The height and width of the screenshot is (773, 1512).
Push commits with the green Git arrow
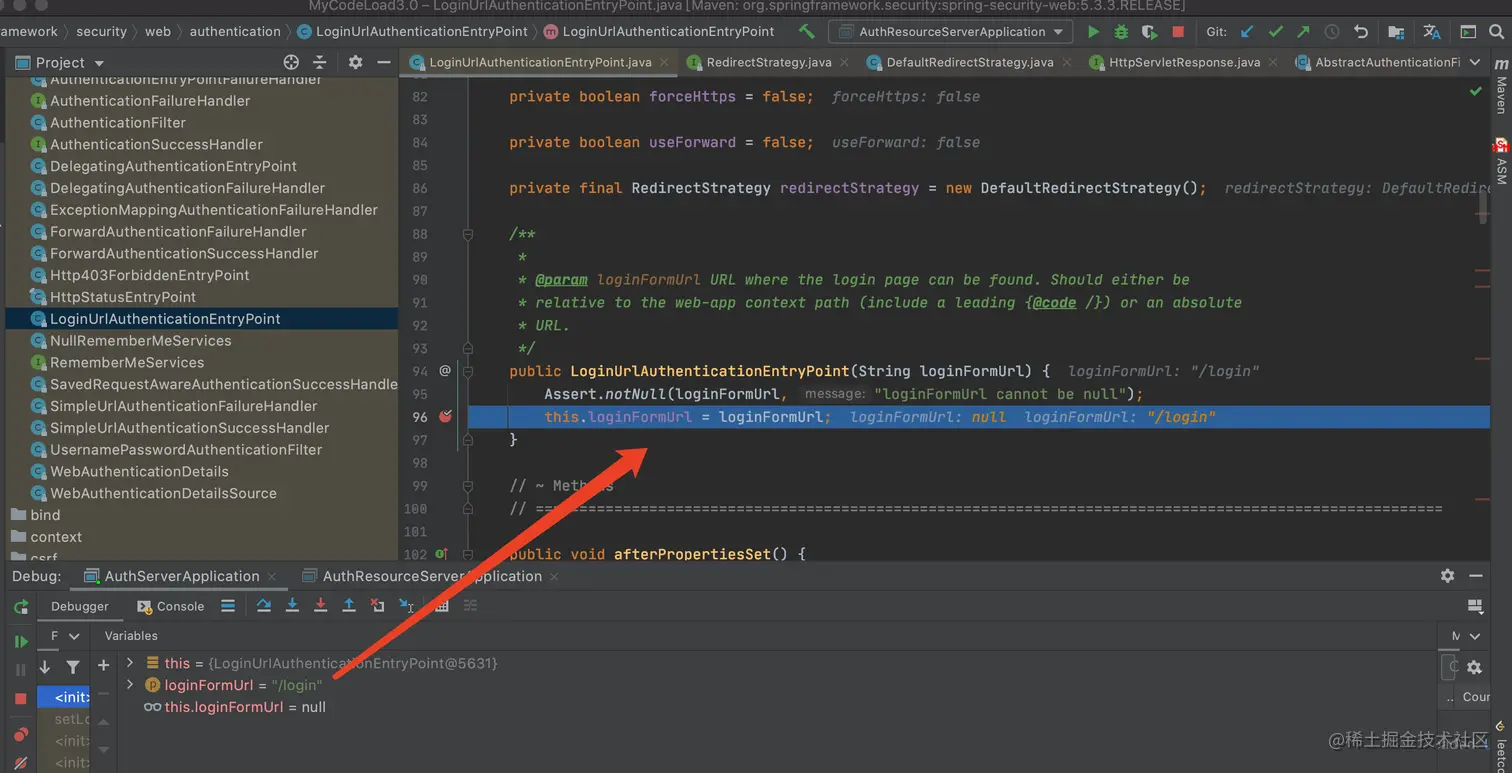pos(1303,32)
